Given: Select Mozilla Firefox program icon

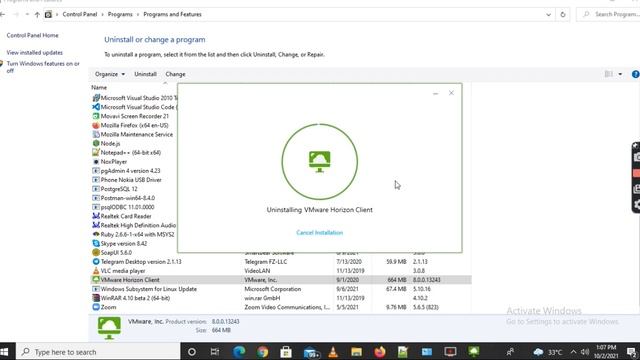Looking at the screenshot, I should (96, 125).
